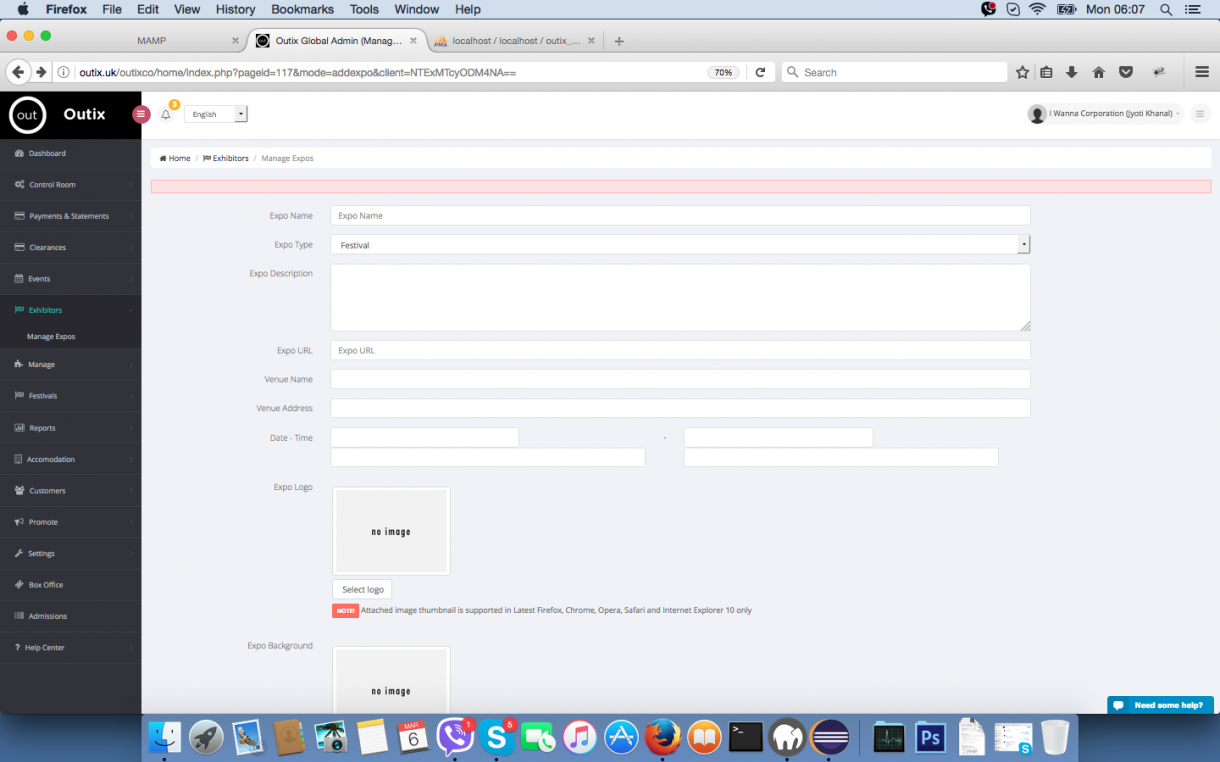Viewport: 1220px width, 762px height.
Task: Open Viber from the Dock
Action: [455, 738]
